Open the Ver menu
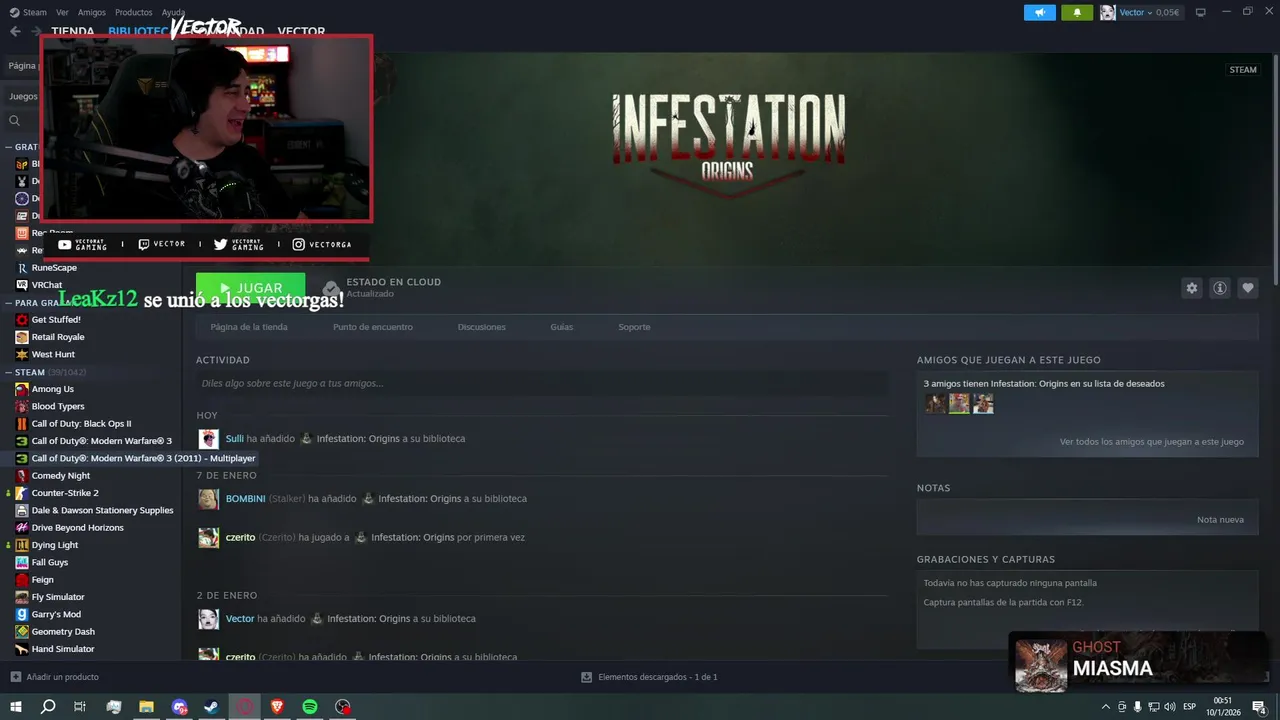Screen dimensions: 1280x720 click(62, 13)
